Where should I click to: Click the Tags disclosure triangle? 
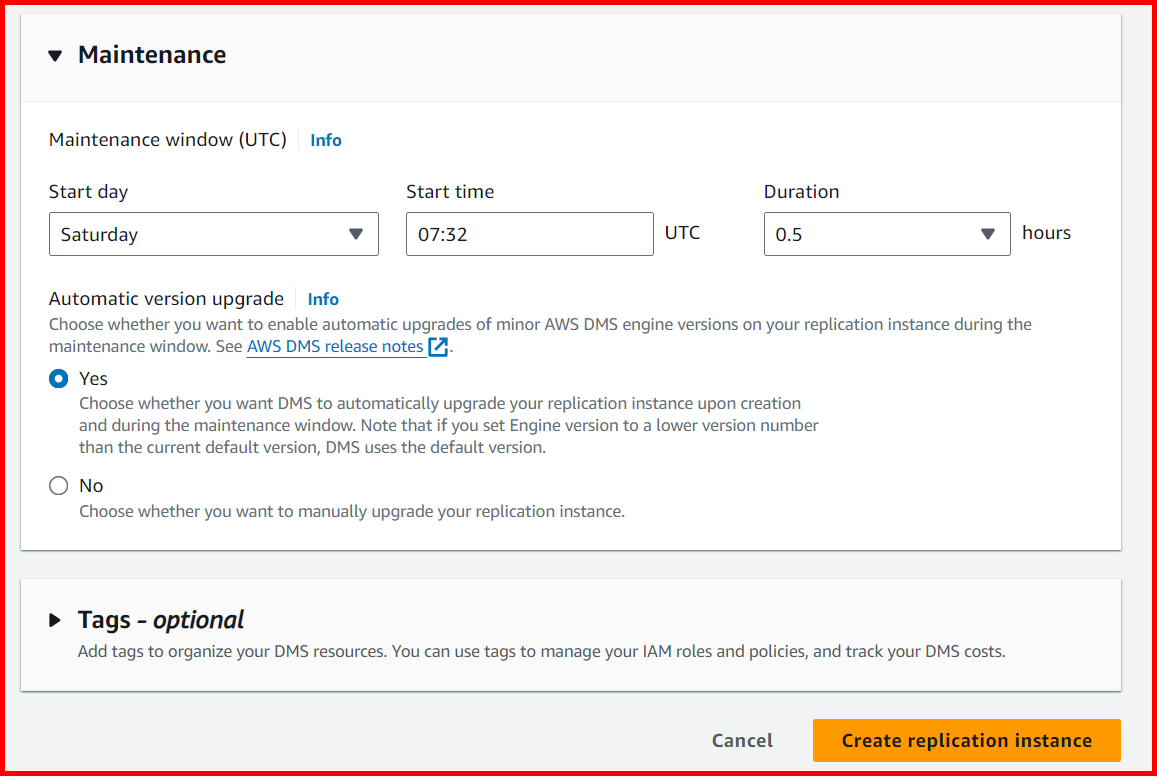[x=56, y=619]
